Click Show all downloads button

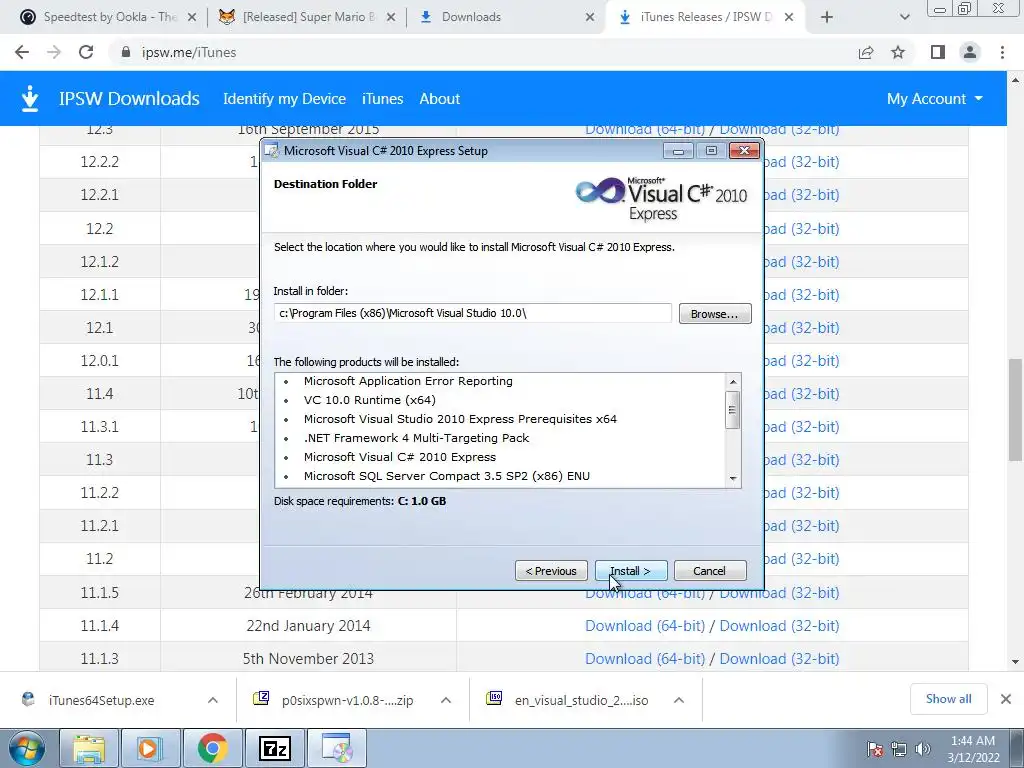pyautogui.click(x=948, y=699)
